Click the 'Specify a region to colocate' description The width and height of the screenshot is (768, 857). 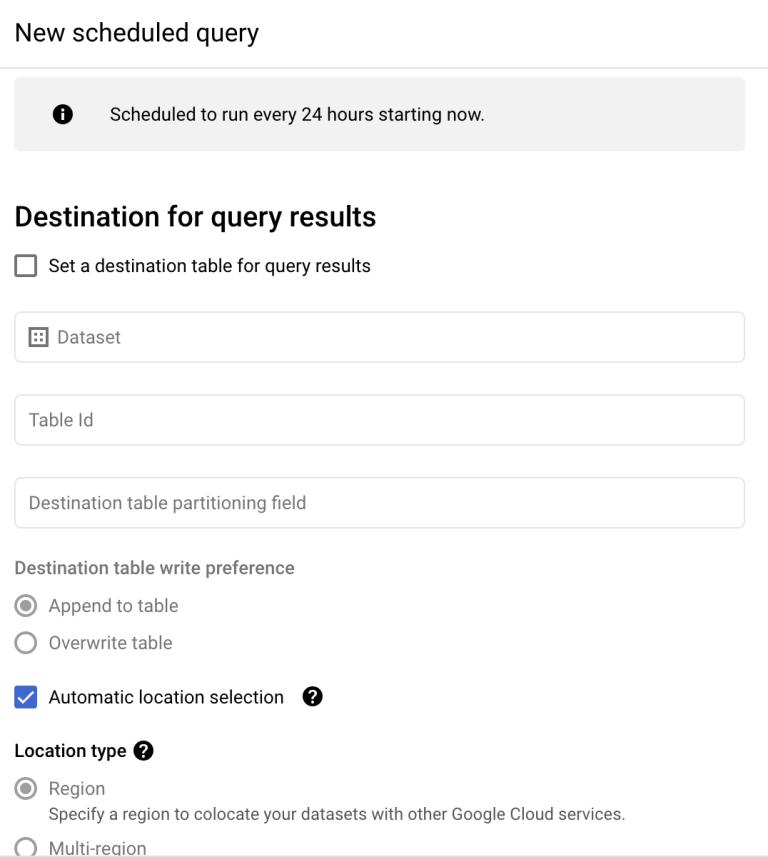(336, 814)
